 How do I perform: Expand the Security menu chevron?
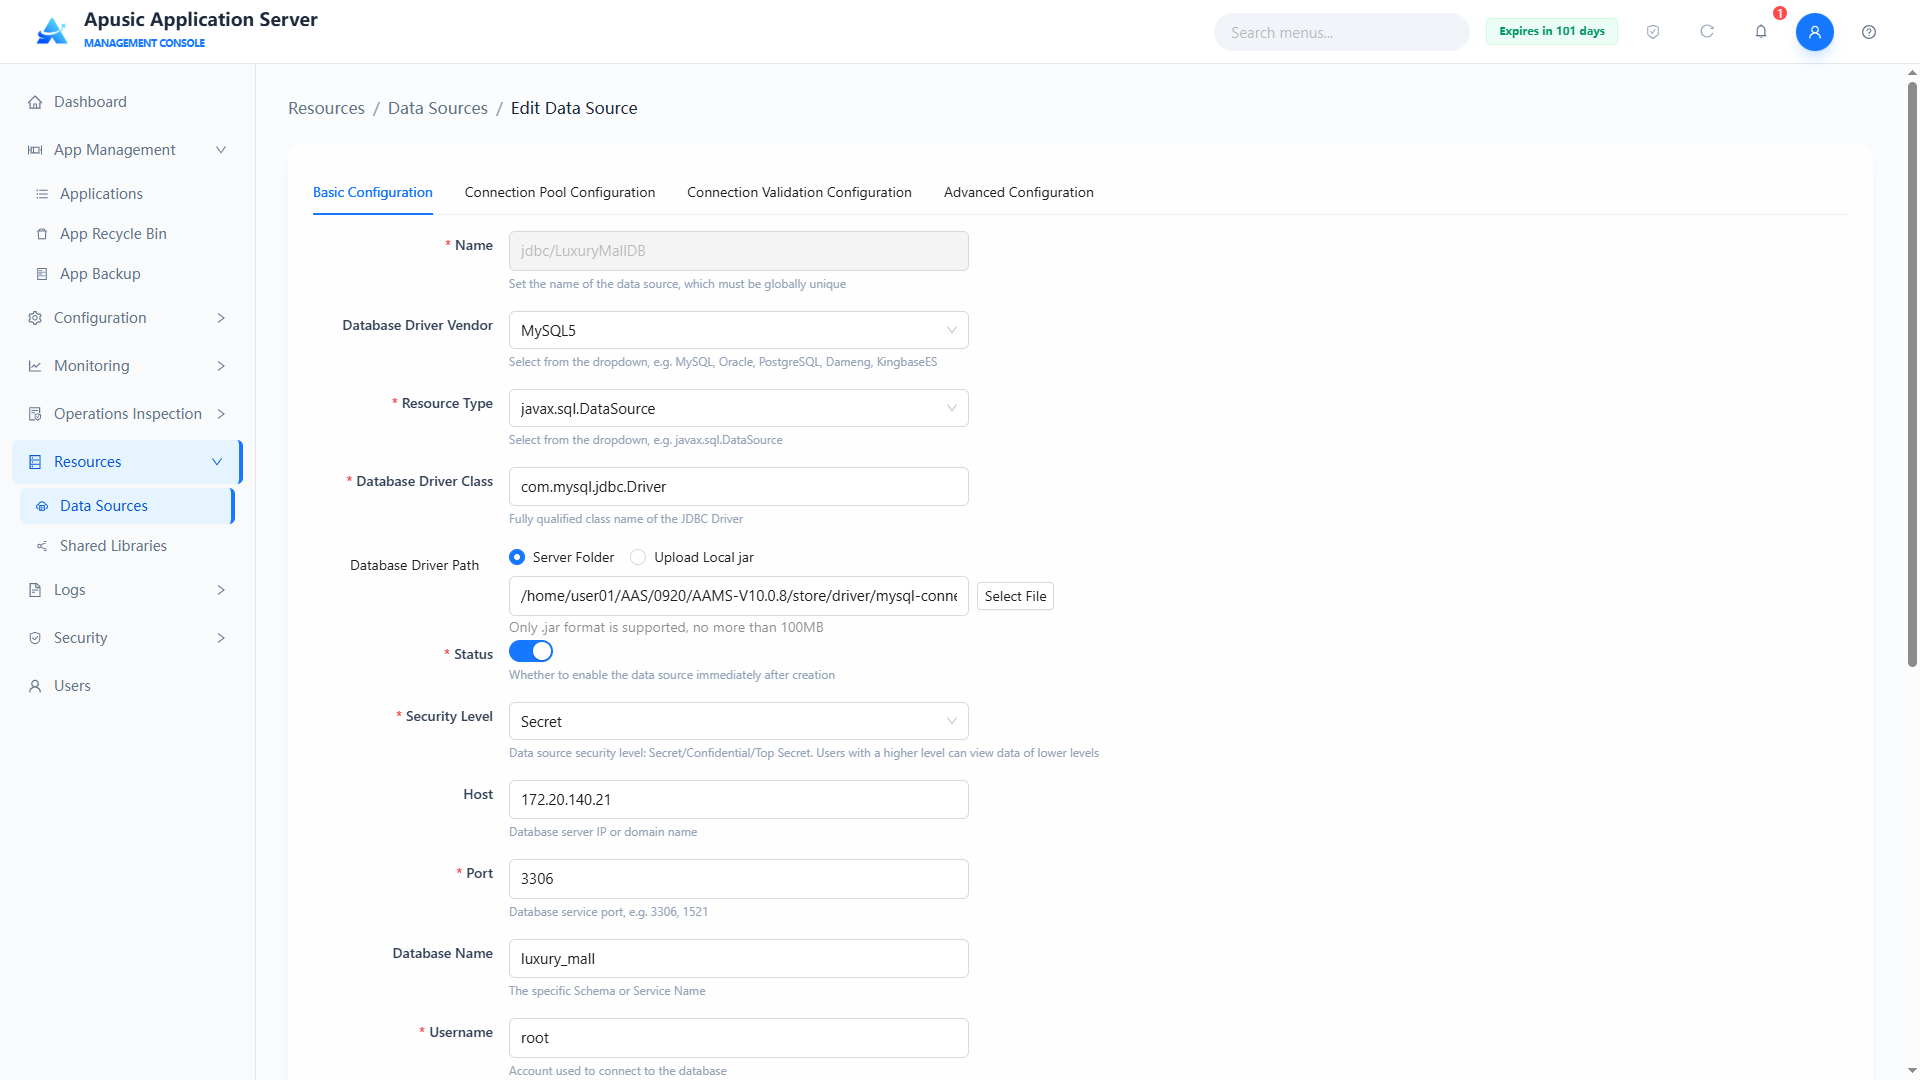coord(221,638)
